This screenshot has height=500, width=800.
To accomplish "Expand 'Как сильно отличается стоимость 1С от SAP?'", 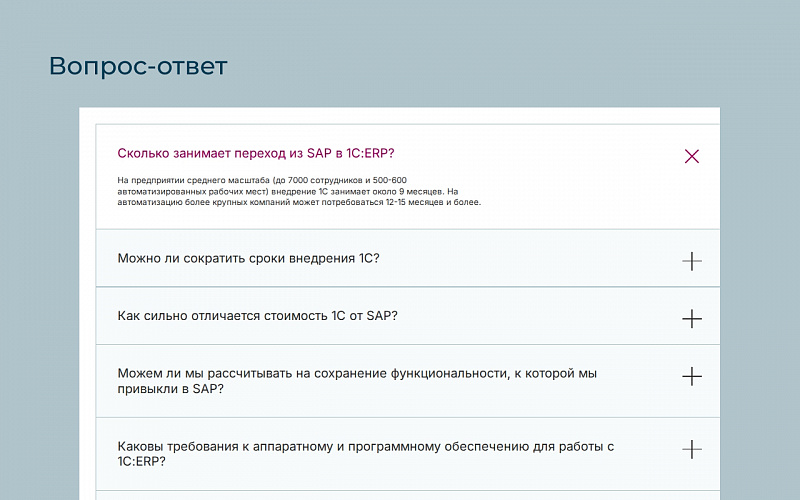I will (257, 316).
